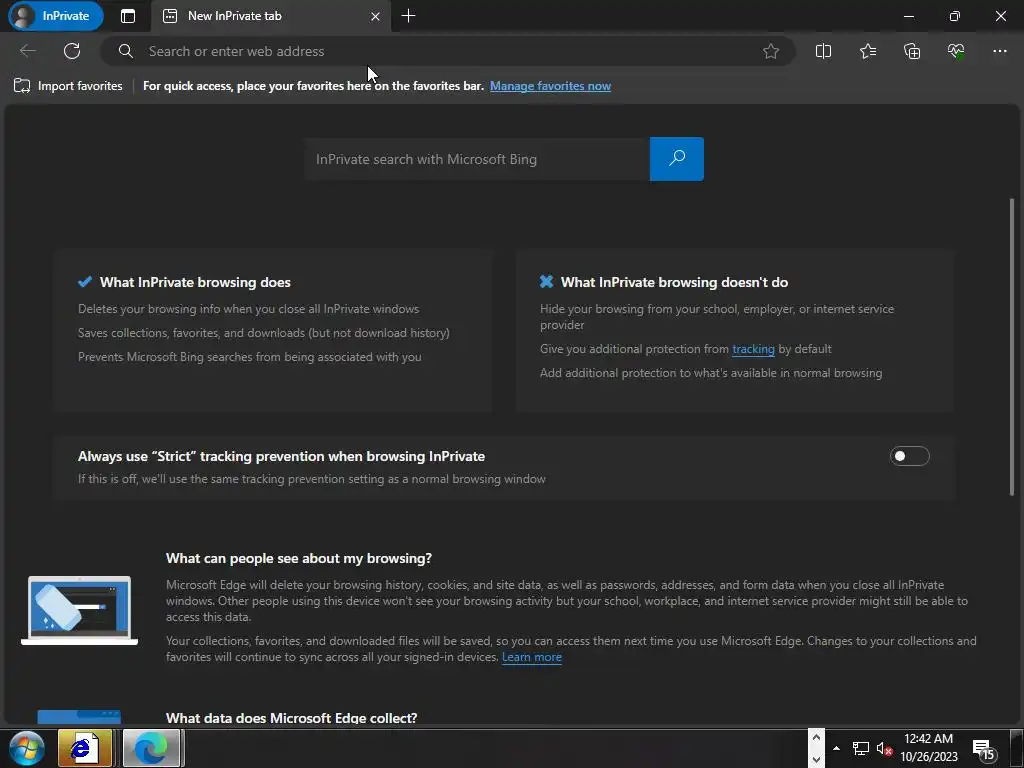
Task: Open network status tray icon
Action: click(x=861, y=748)
